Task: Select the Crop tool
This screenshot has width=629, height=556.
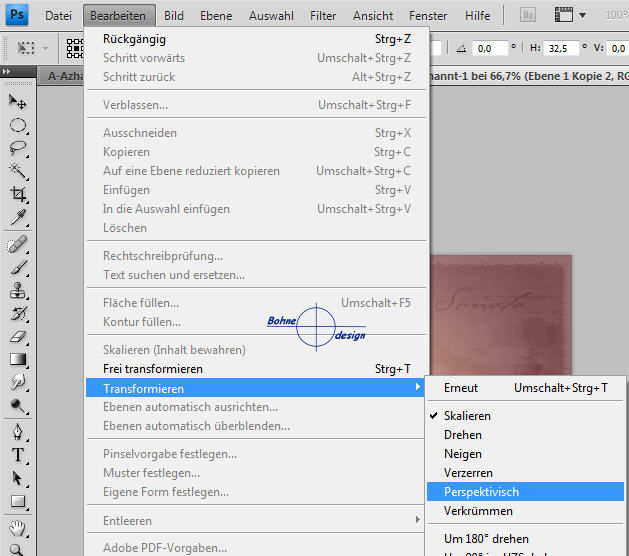Action: click(x=18, y=194)
